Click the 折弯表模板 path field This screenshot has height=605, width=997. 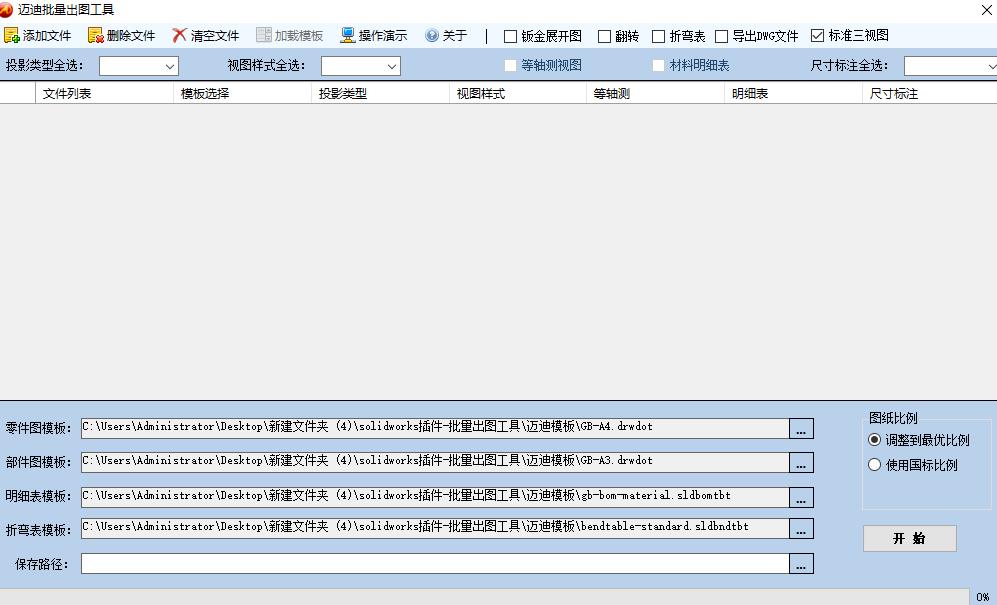(435, 528)
